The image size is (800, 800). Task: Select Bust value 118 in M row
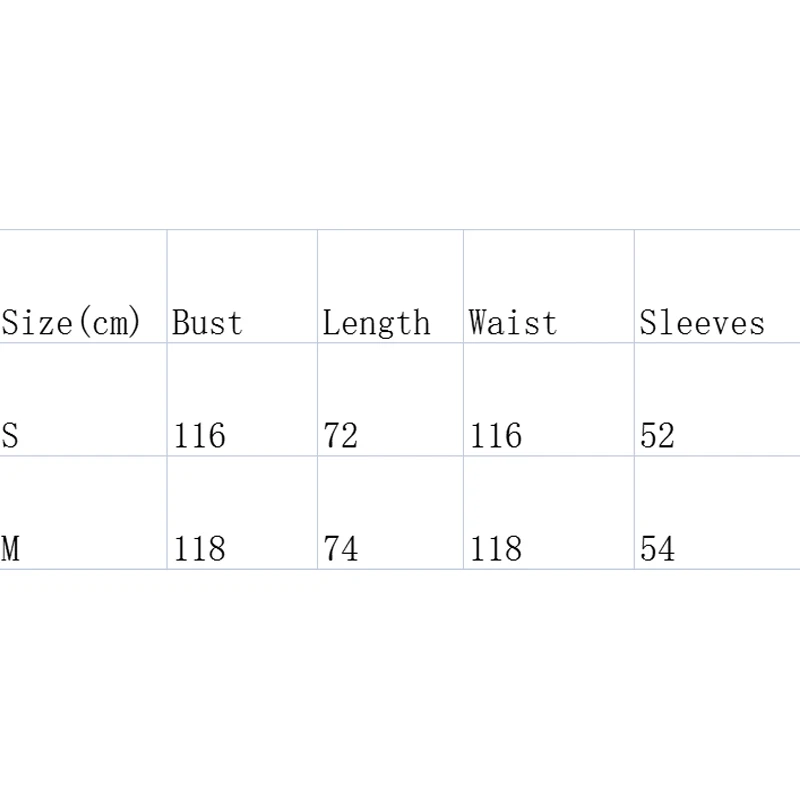[200, 549]
